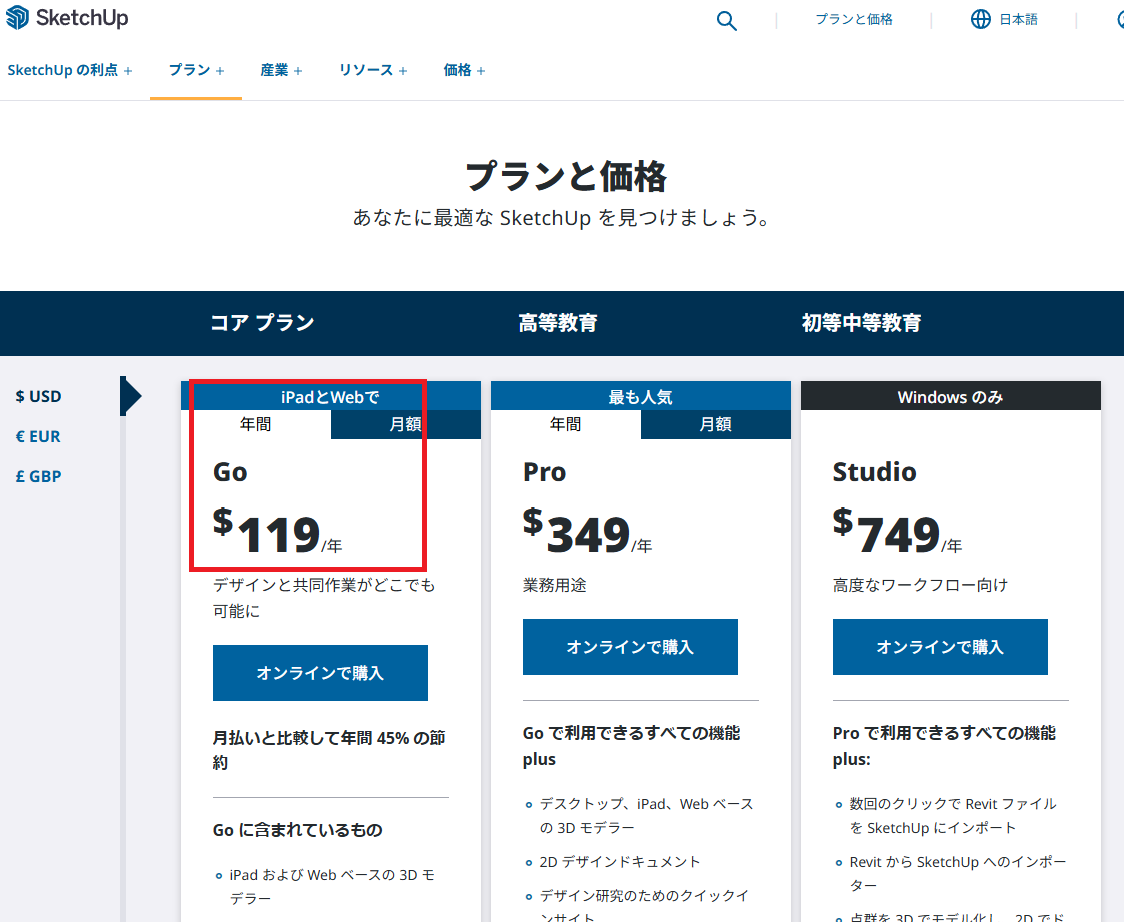Image resolution: width=1124 pixels, height=922 pixels.
Task: Click the デザインと共同作業がどこでも可能に description
Action: (324, 598)
